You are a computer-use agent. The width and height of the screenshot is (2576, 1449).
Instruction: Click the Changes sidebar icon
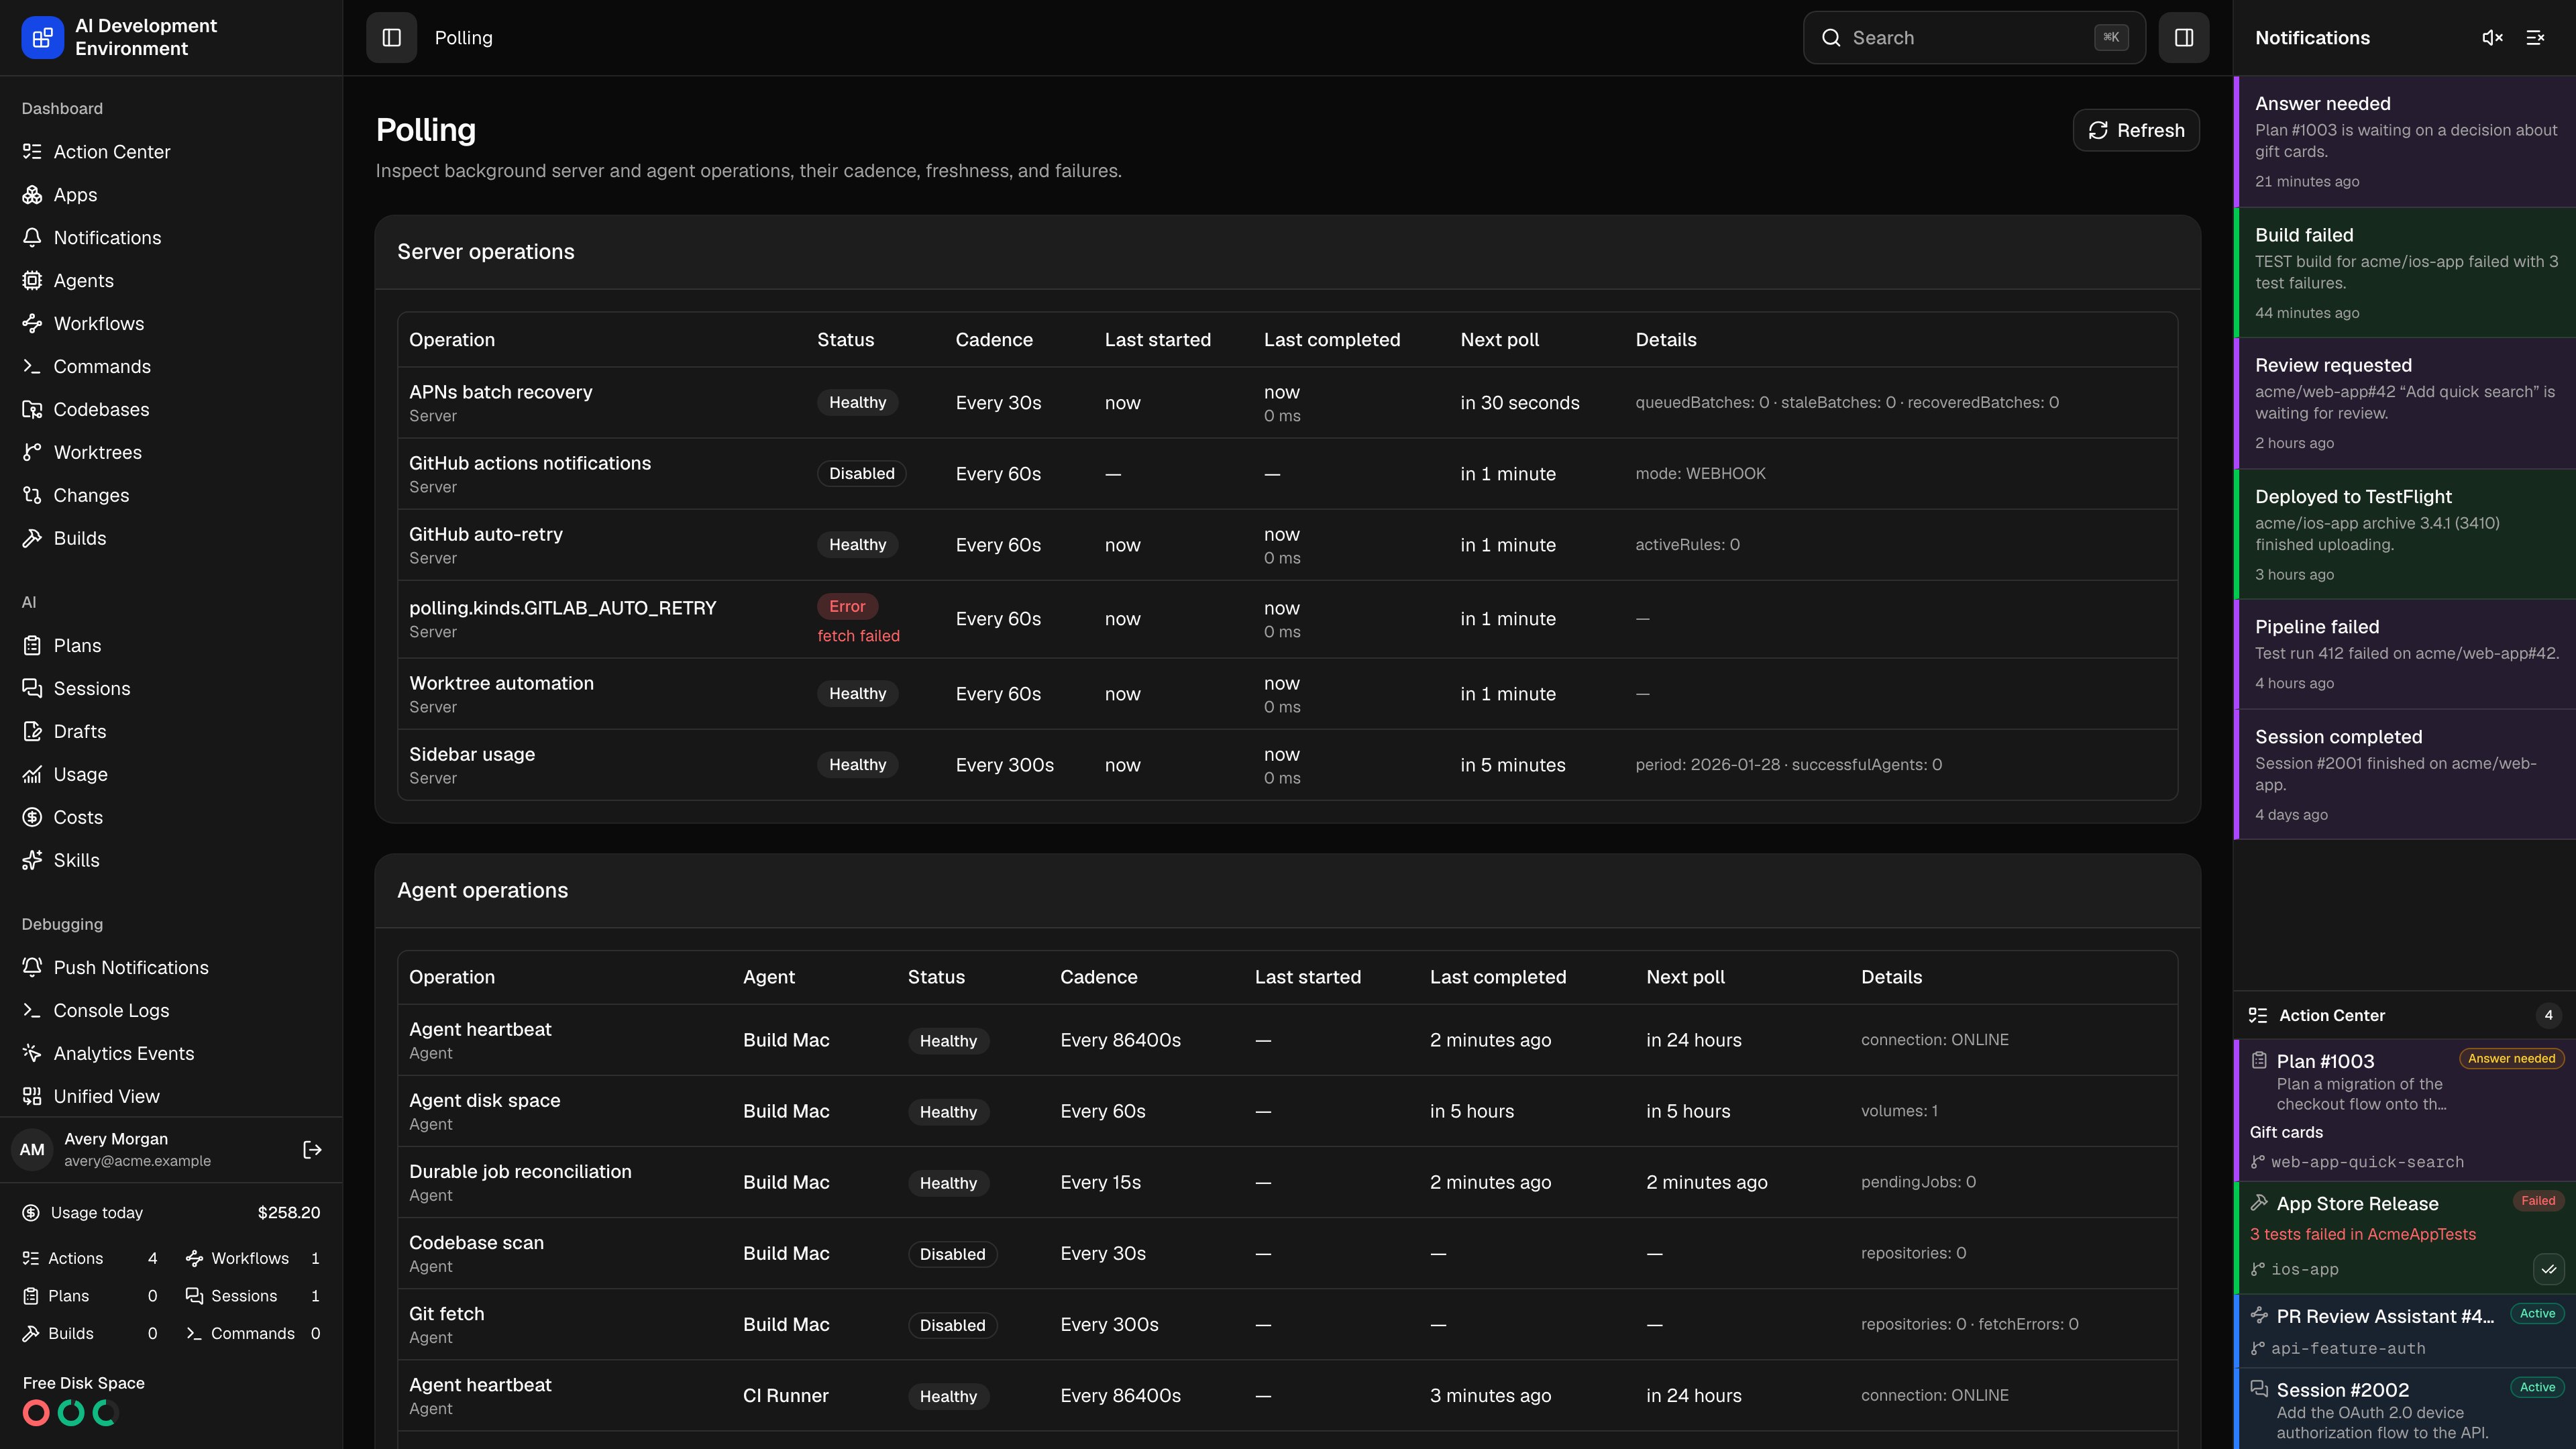pyautogui.click(x=32, y=495)
